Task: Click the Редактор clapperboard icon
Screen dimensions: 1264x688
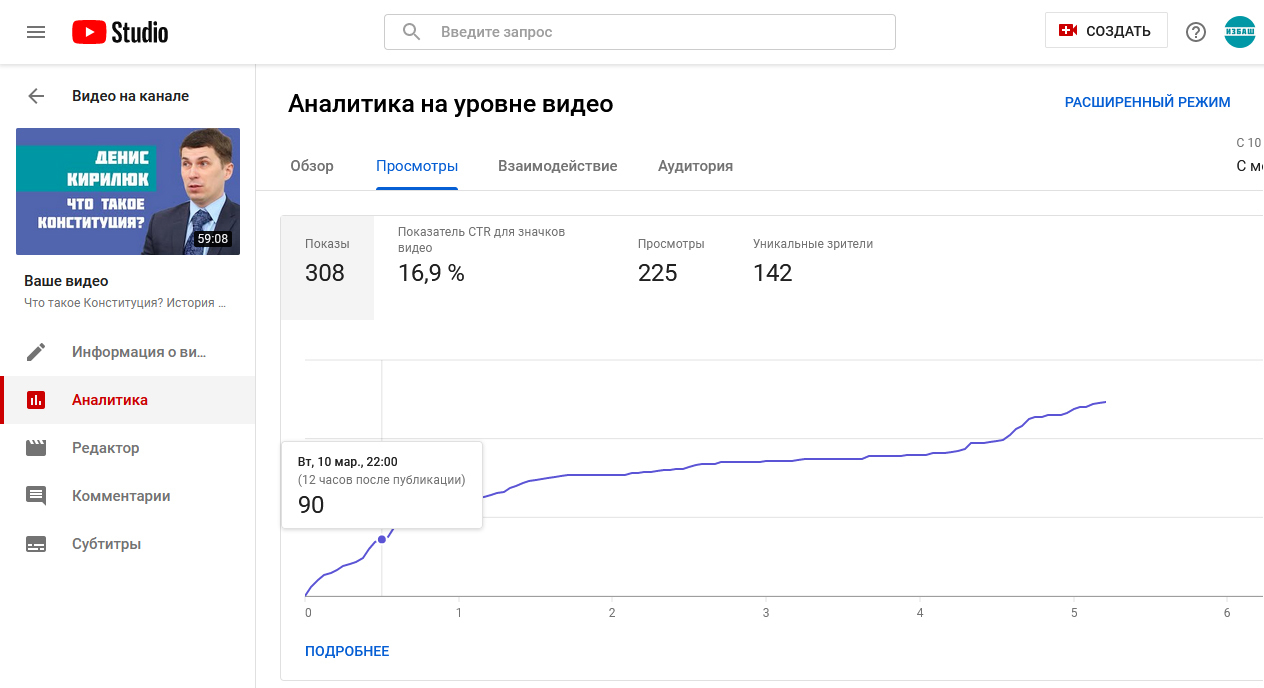Action: click(36, 448)
